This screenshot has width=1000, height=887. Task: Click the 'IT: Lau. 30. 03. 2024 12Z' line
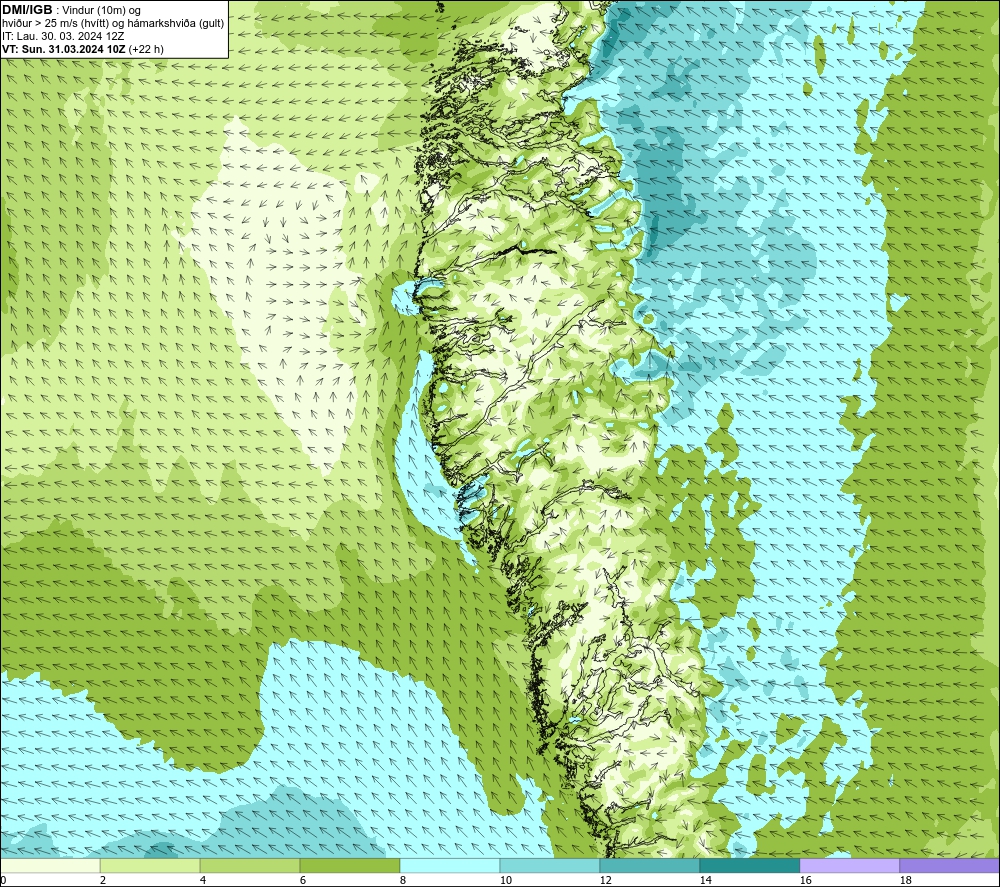tap(63, 36)
